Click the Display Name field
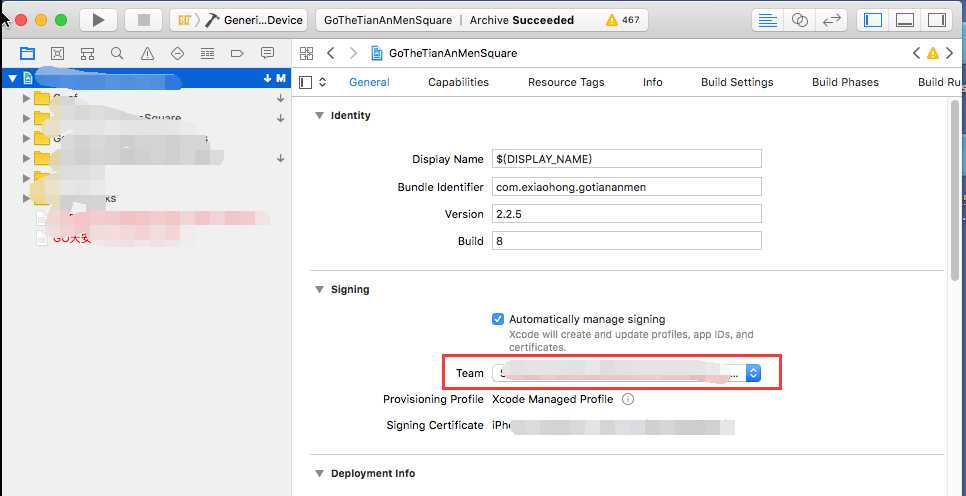This screenshot has width=966, height=496. (627, 158)
